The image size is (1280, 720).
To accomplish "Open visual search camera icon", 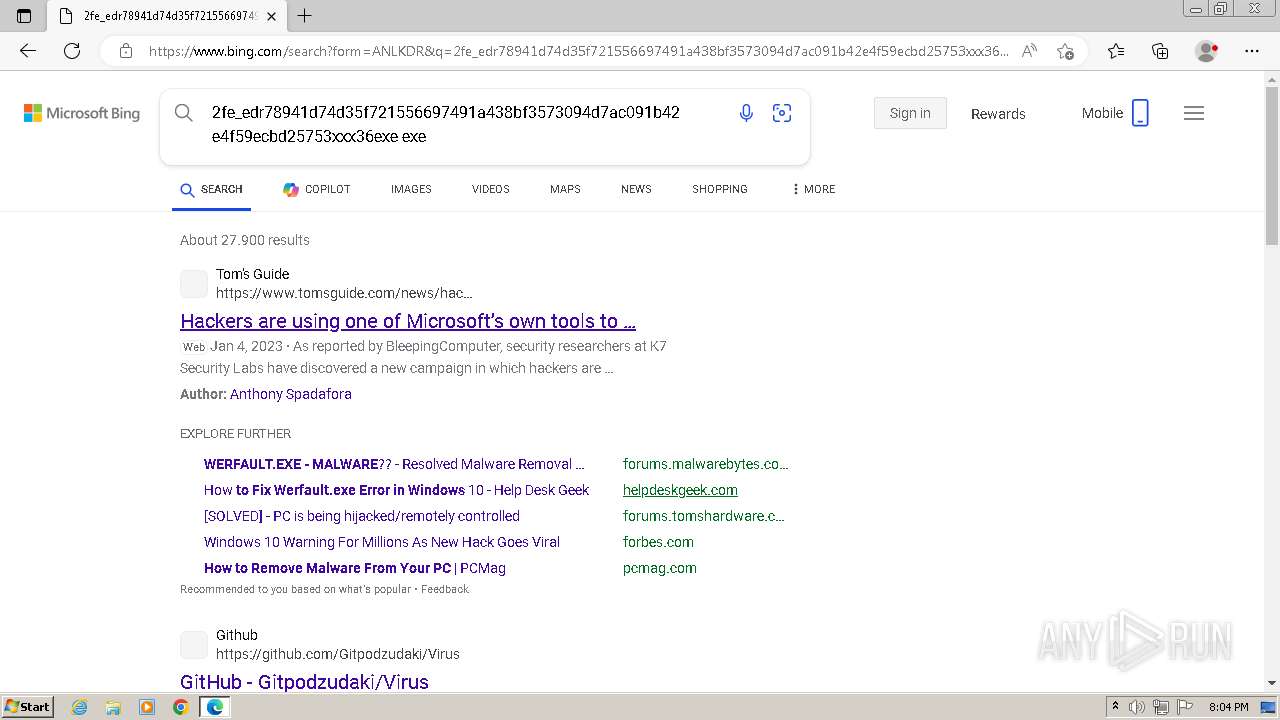I will pos(782,113).
